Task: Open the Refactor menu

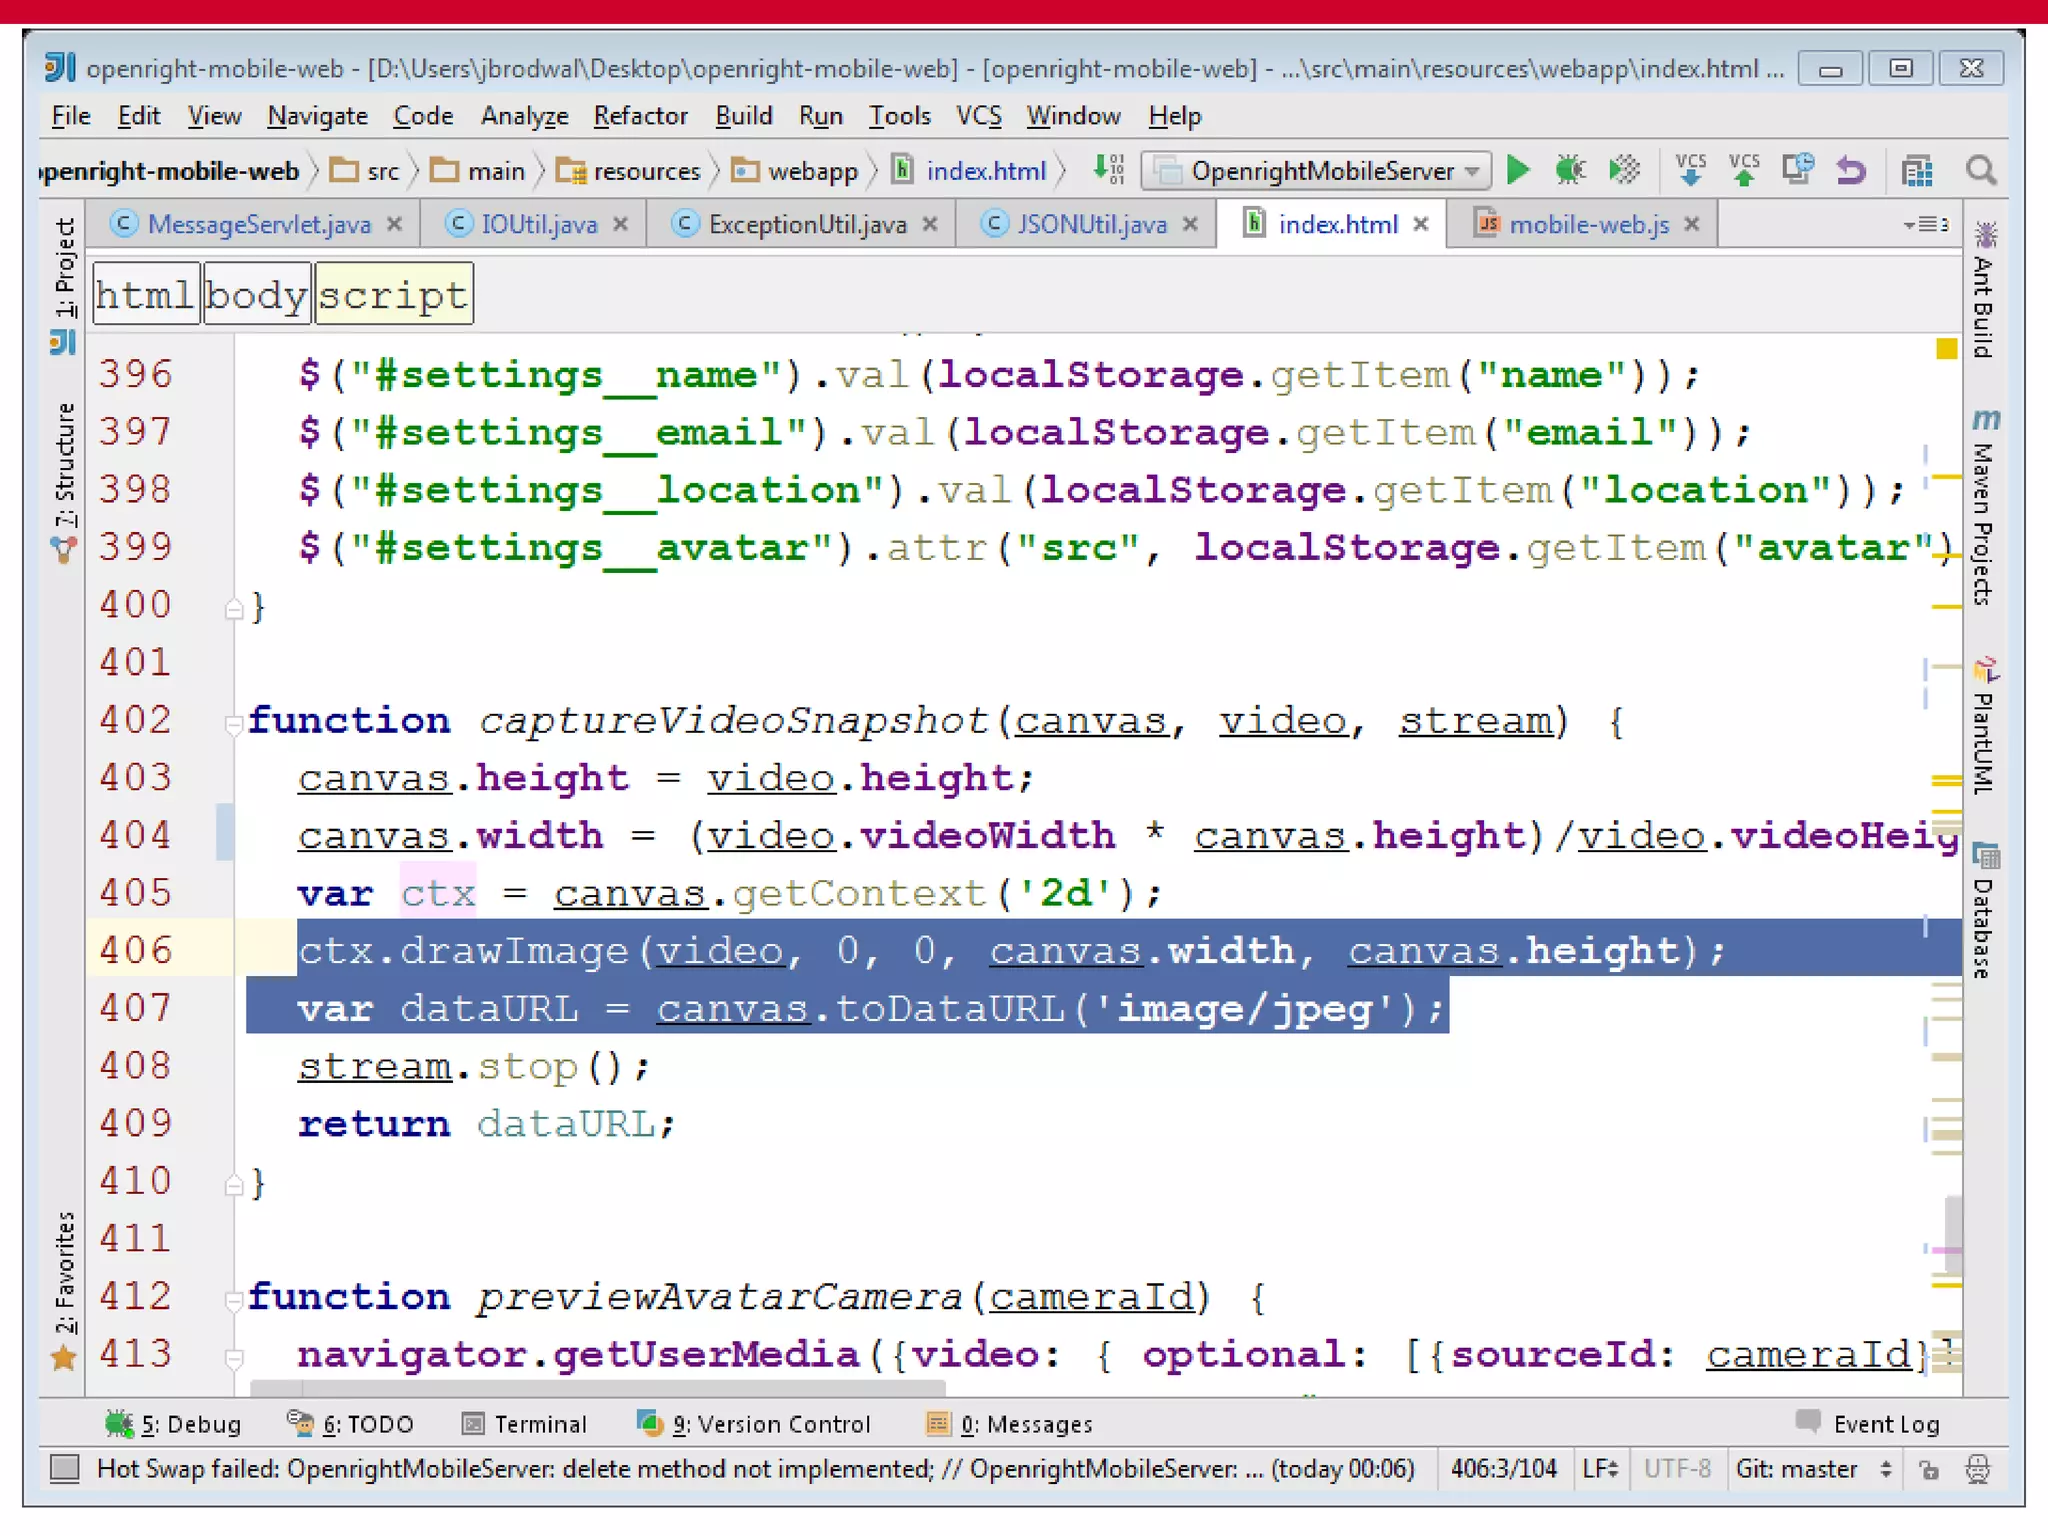Action: 640,116
